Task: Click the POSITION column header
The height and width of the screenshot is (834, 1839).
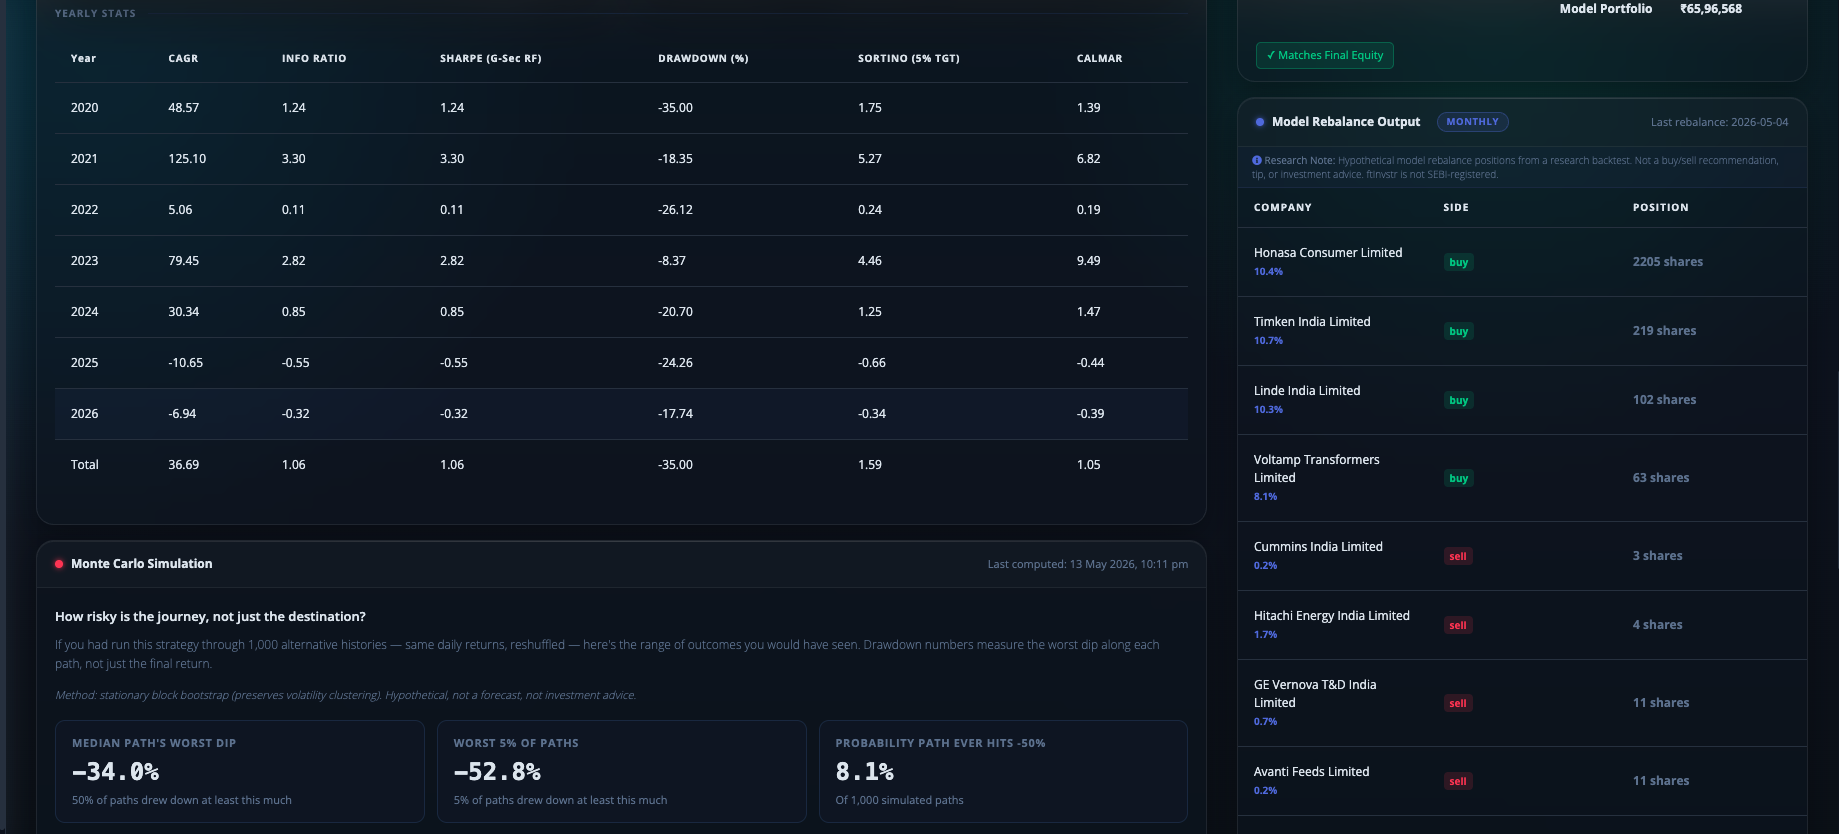Action: (1661, 208)
